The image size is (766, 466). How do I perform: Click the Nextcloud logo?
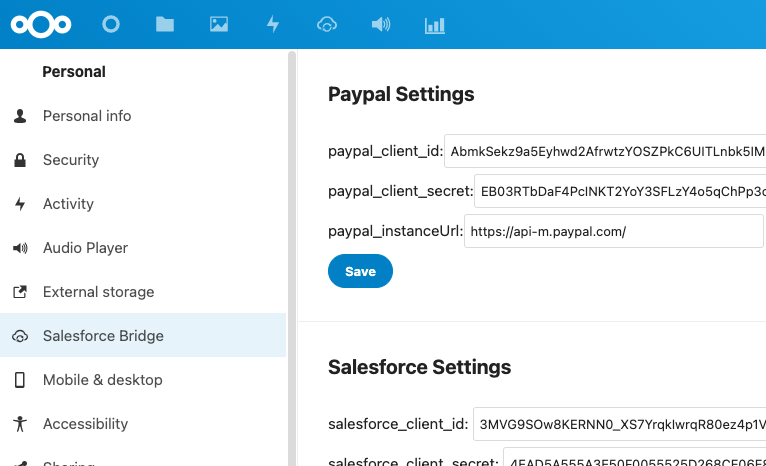tap(41, 24)
